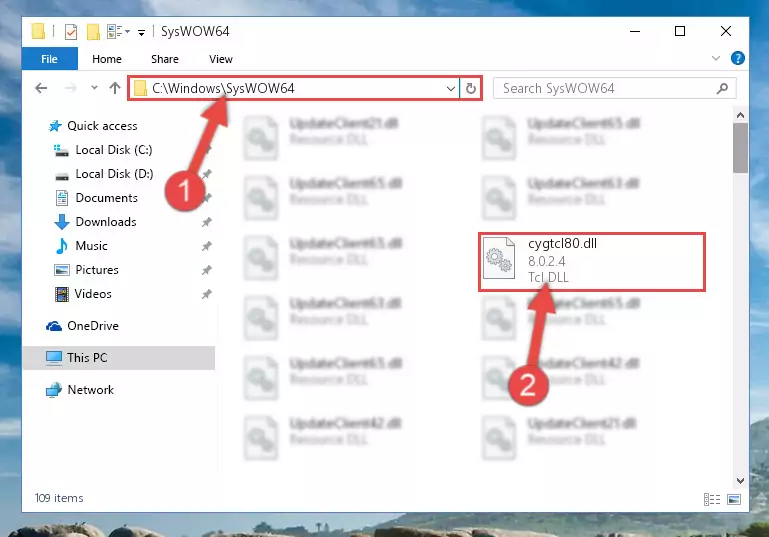Click the scrollbar up arrow

(741, 116)
